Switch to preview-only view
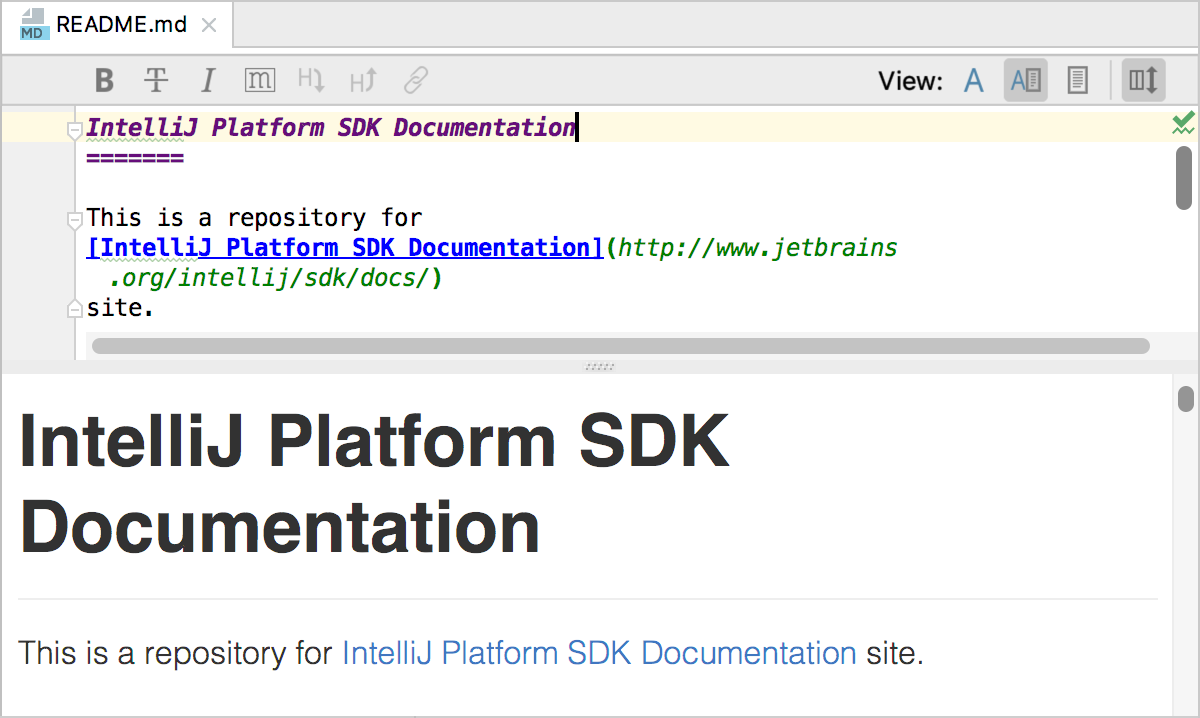This screenshot has height=718, width=1200. [1077, 80]
